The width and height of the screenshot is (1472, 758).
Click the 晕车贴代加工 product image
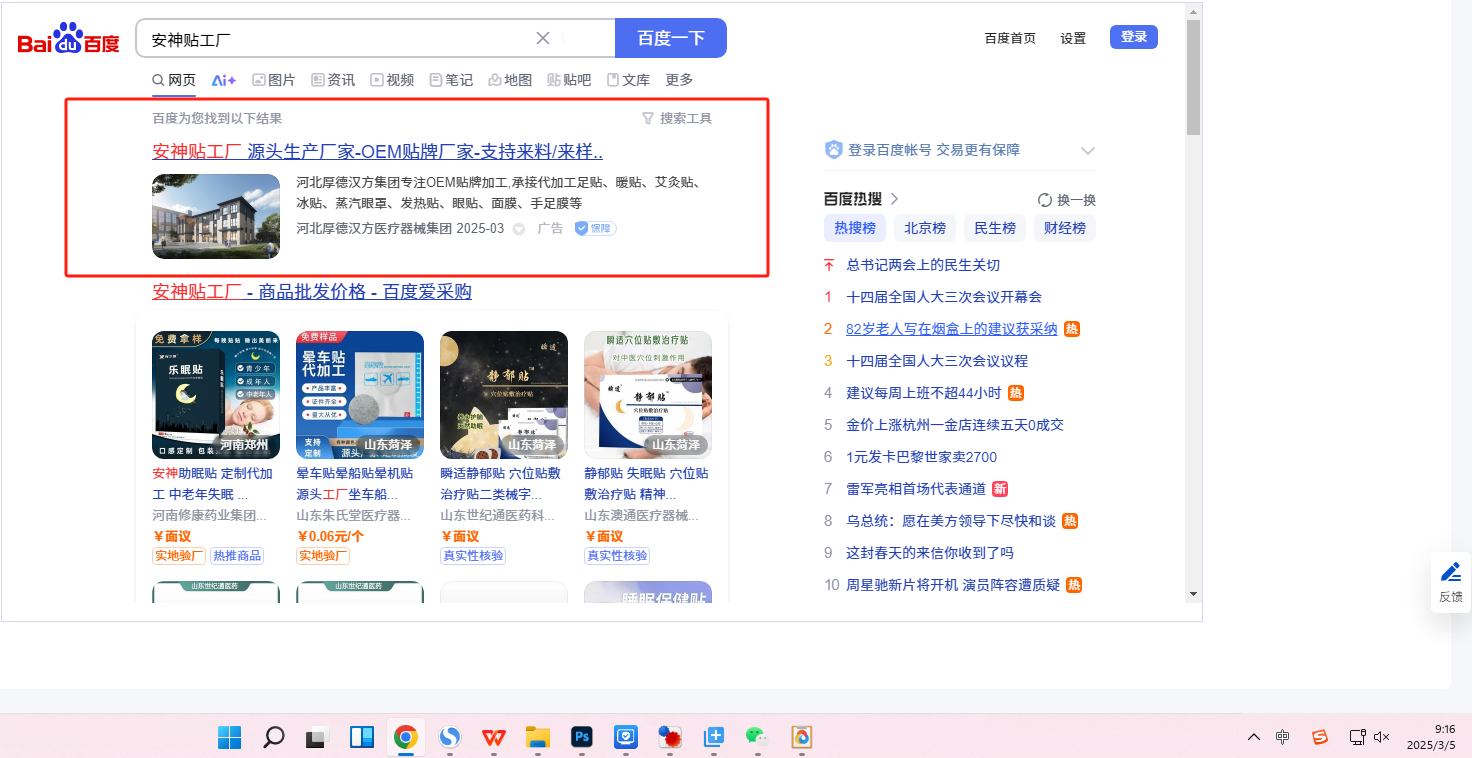click(360, 395)
